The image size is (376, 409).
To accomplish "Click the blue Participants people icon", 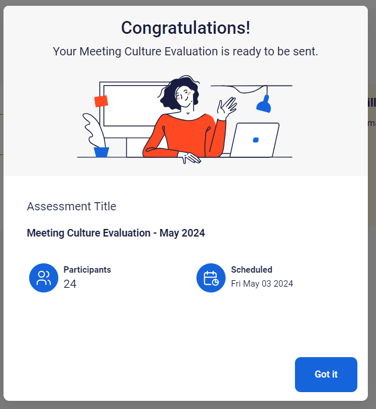I will coord(44,278).
